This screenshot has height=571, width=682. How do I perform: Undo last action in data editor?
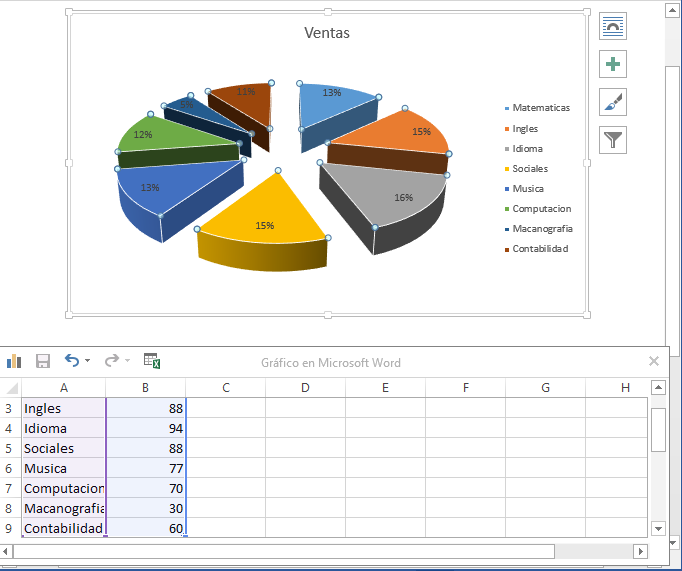click(x=72, y=361)
